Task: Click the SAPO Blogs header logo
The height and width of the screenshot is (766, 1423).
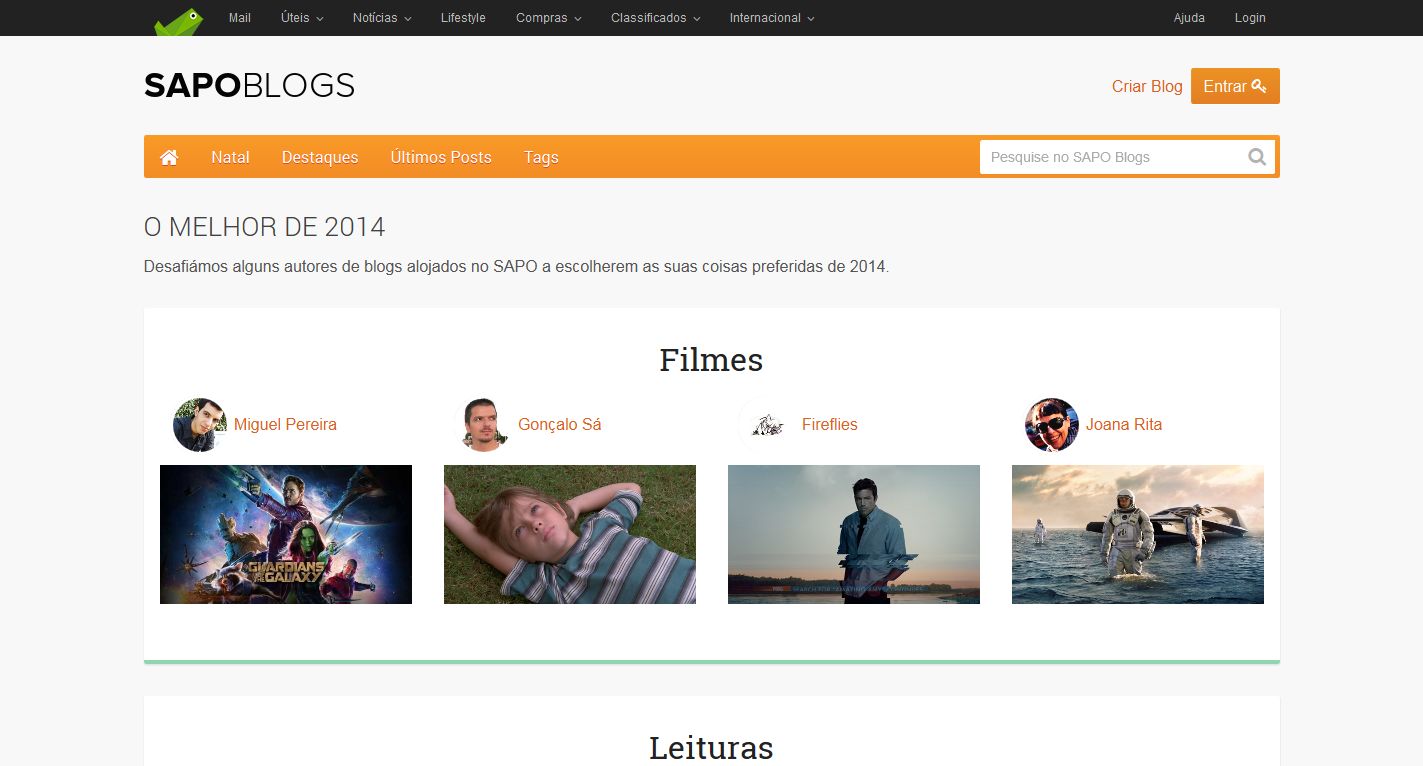Action: coord(249,86)
